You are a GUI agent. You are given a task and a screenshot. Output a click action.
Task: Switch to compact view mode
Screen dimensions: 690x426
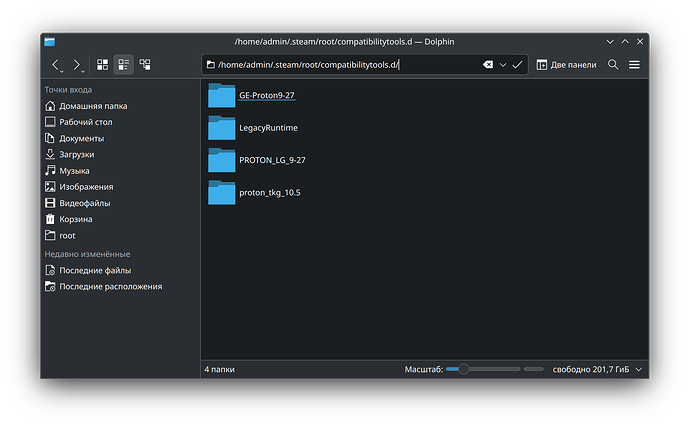[124, 65]
